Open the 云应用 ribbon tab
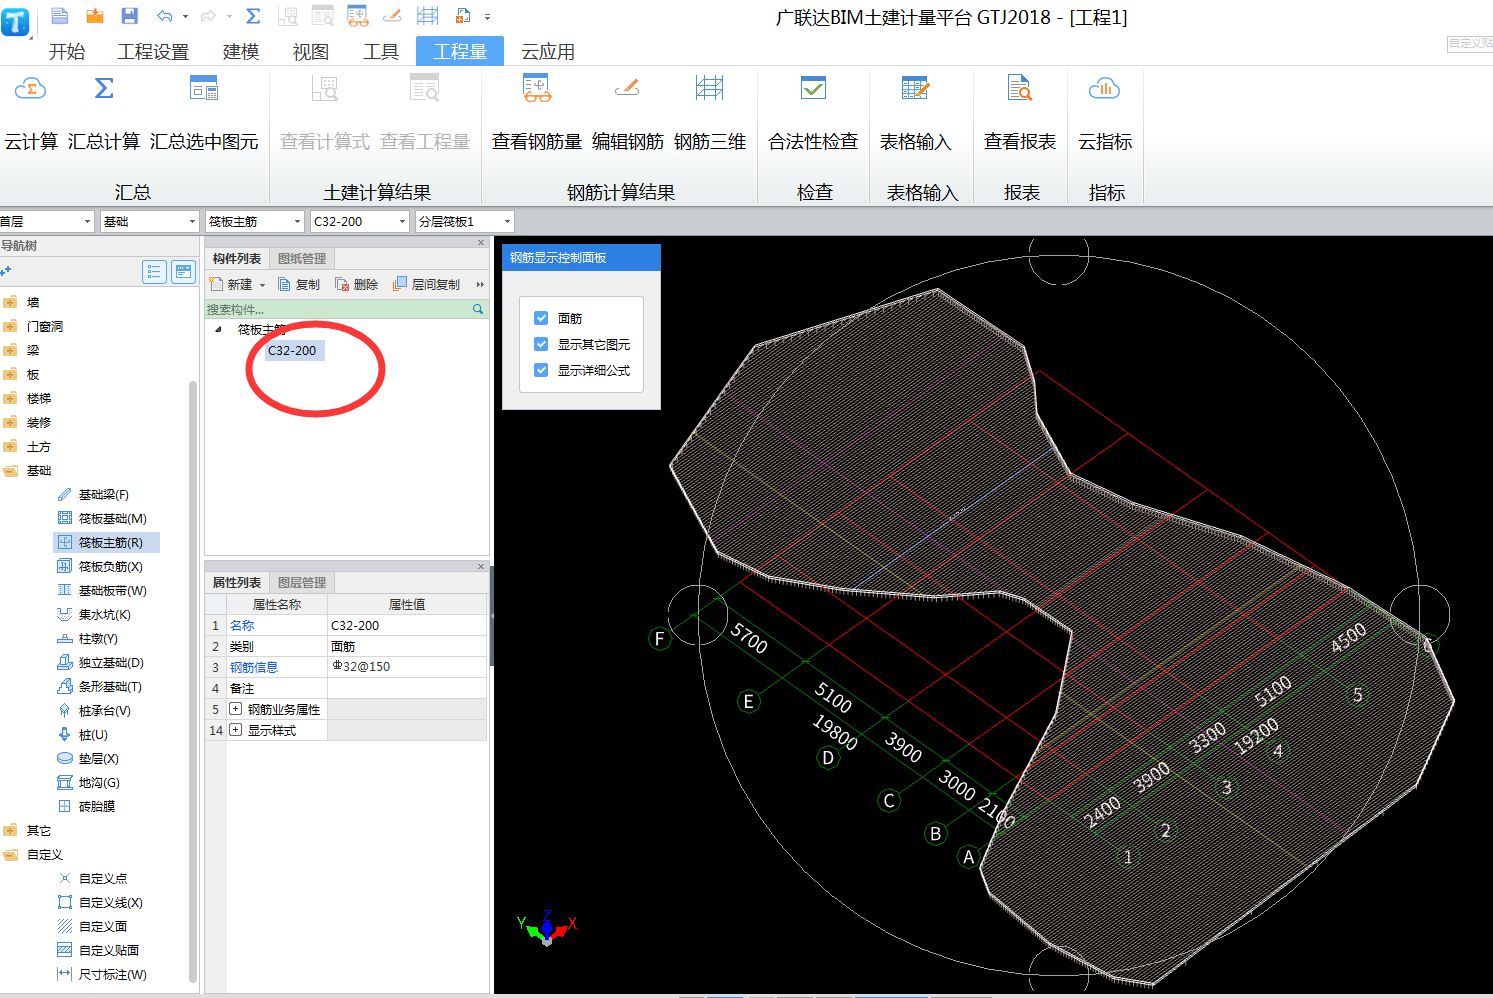Image resolution: width=1493 pixels, height=998 pixels. (x=548, y=52)
